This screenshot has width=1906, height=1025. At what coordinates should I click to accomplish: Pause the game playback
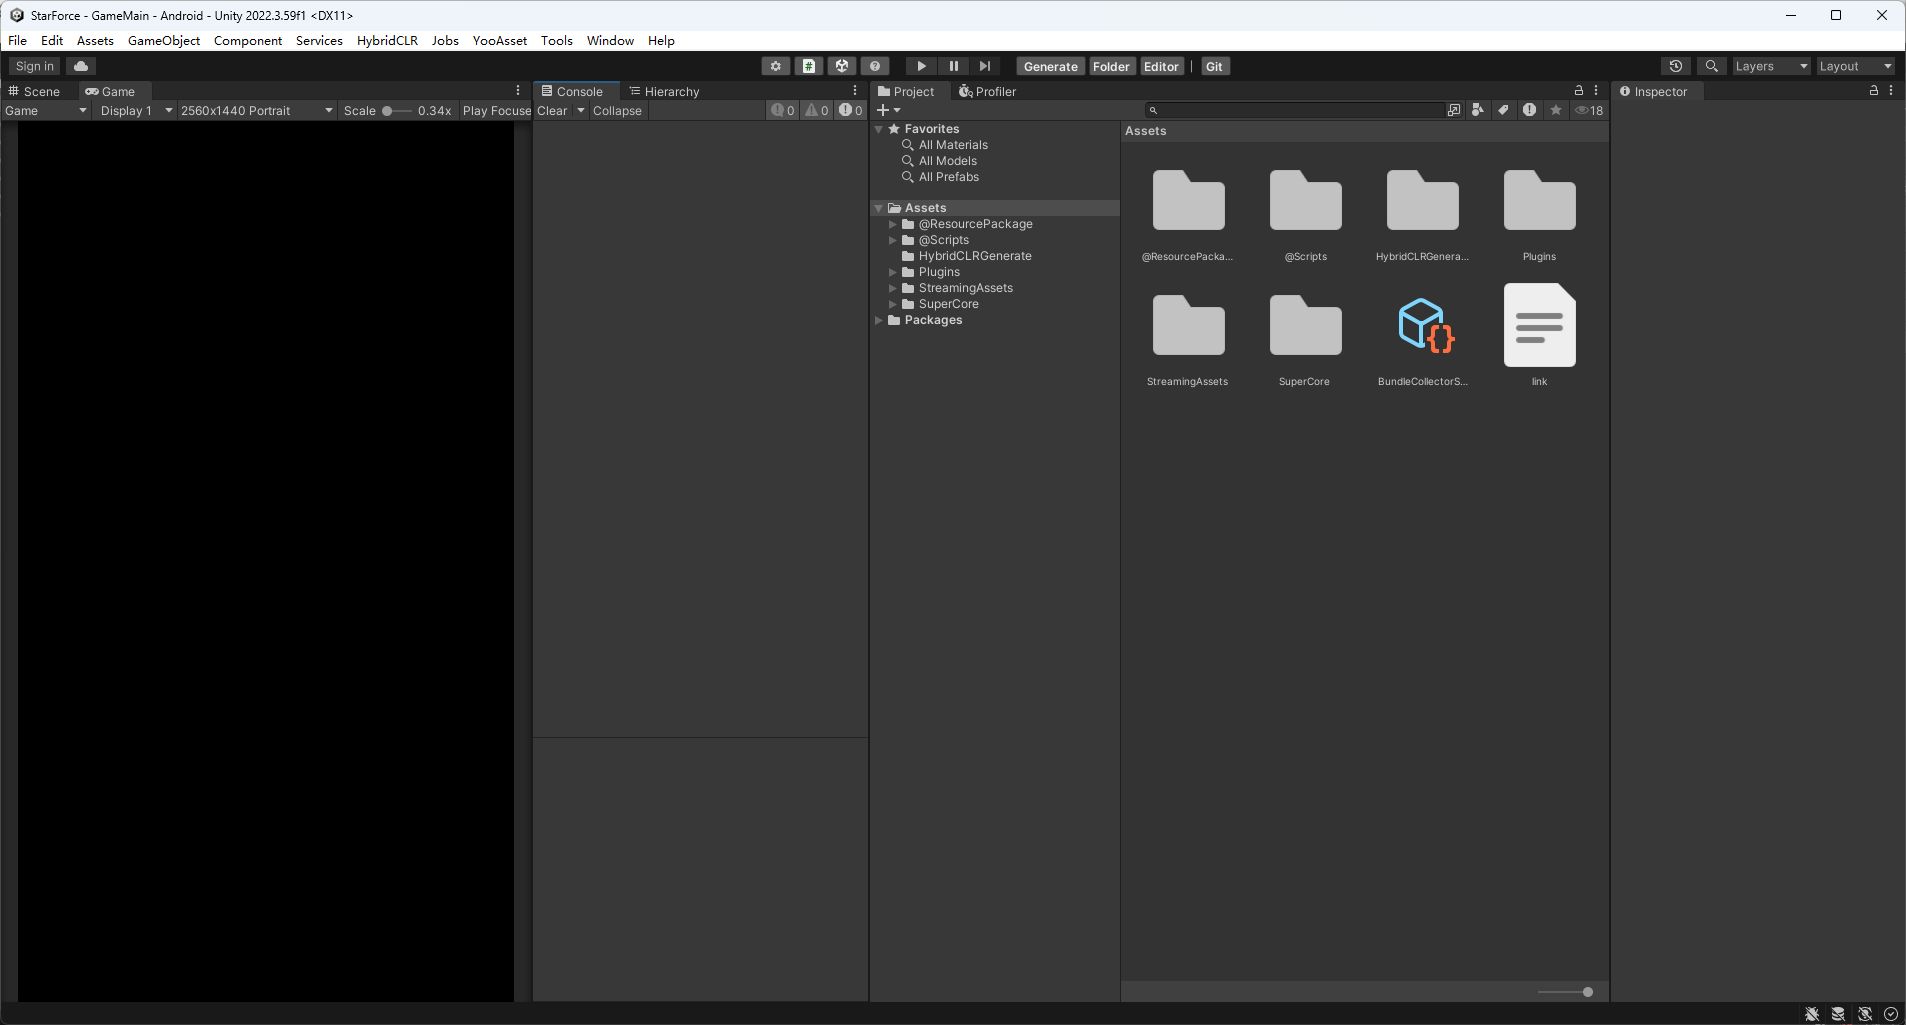point(953,66)
